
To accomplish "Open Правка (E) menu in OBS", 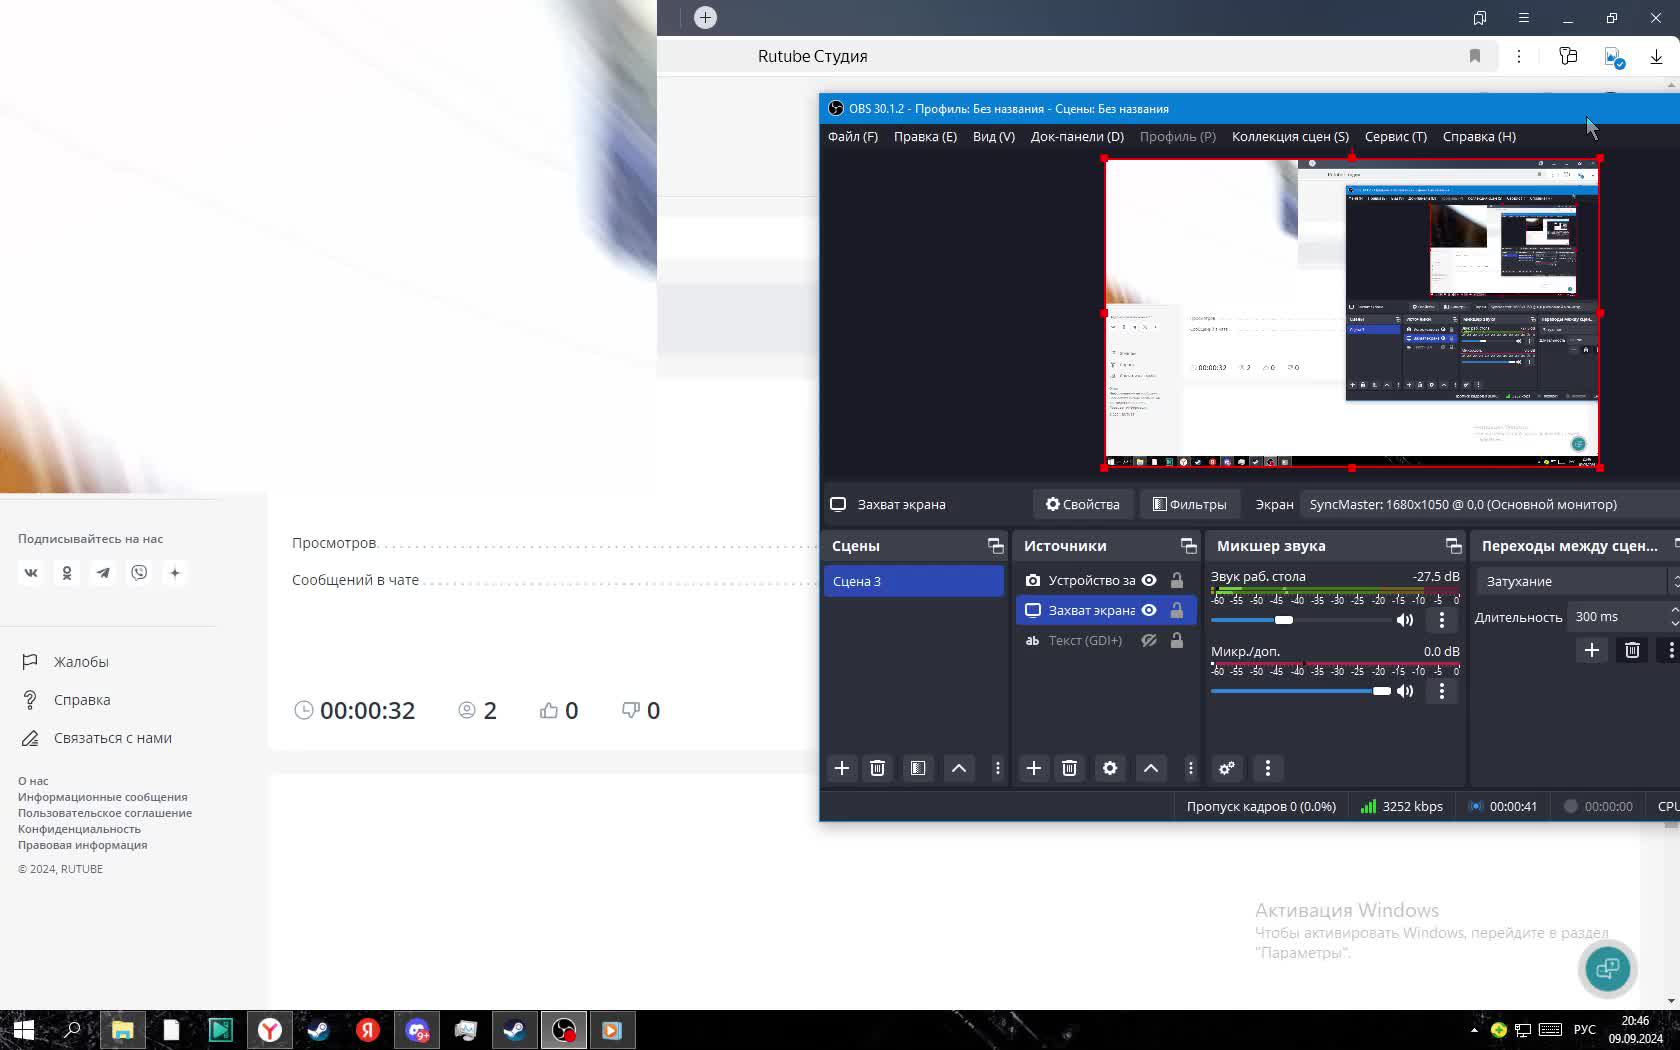I will point(925,136).
